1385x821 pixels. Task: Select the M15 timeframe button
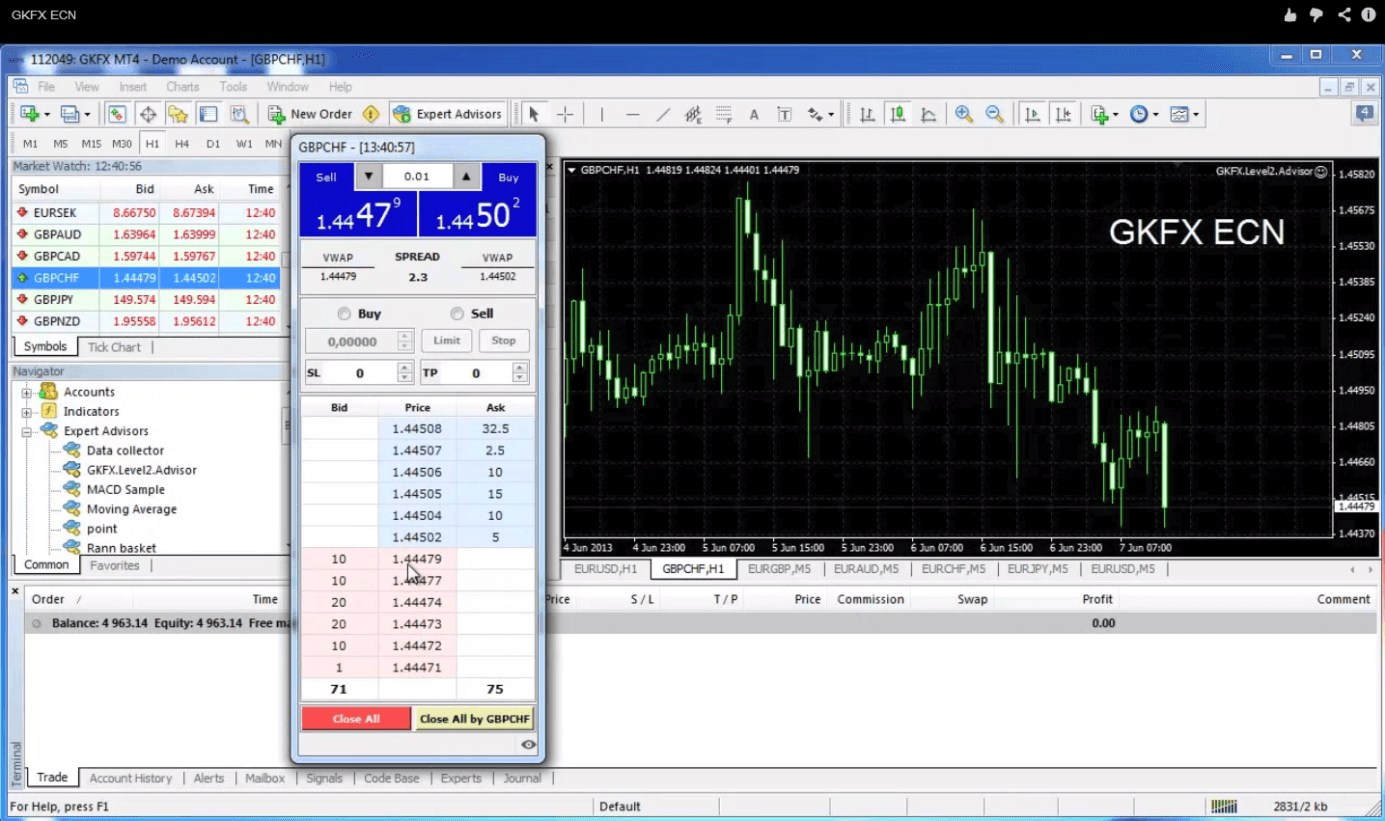click(91, 143)
